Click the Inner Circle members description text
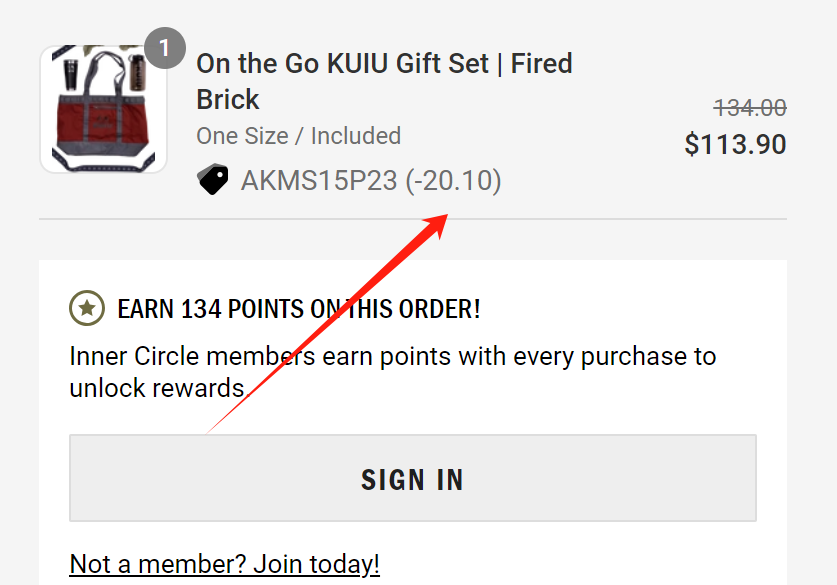The height and width of the screenshot is (585, 837). (x=392, y=371)
